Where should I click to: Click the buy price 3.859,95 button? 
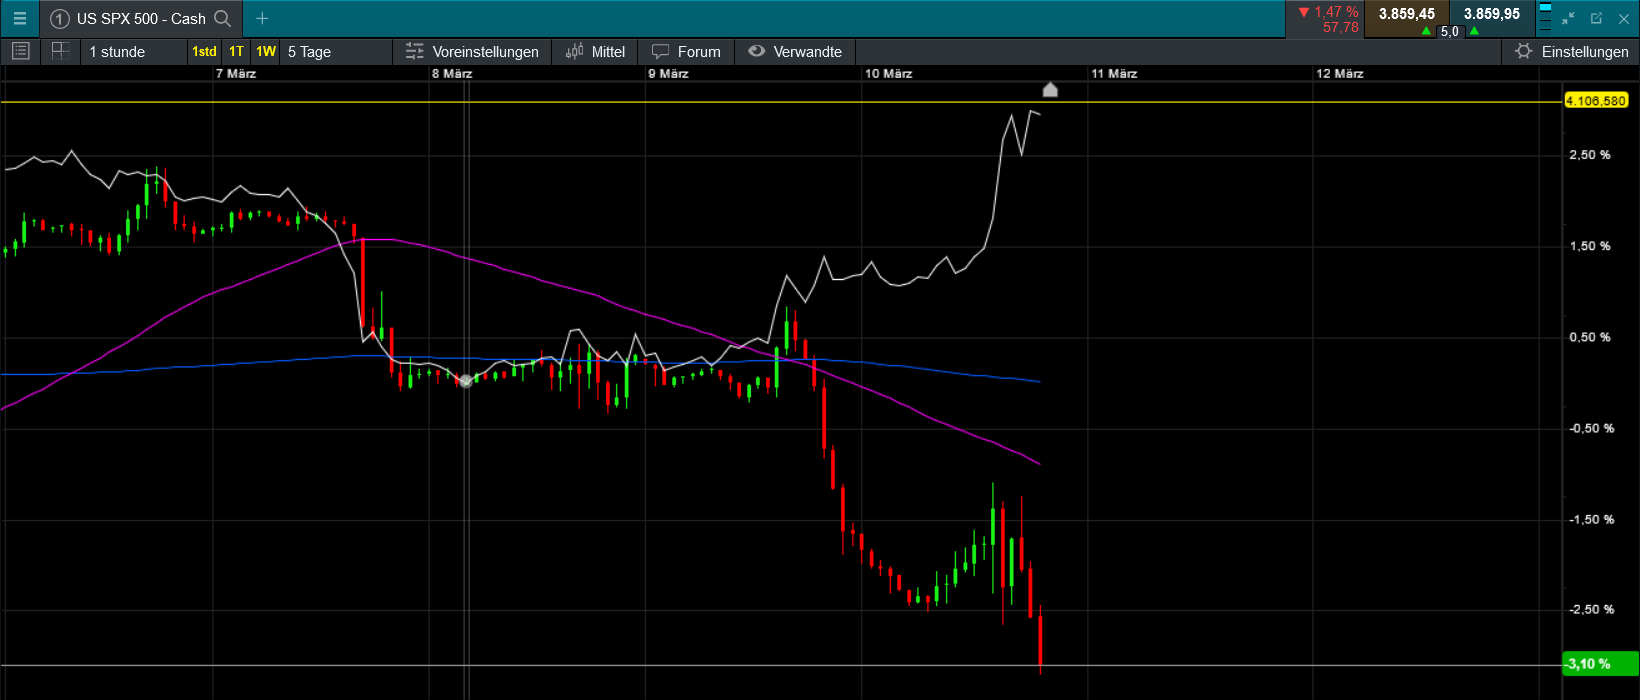tap(1492, 14)
